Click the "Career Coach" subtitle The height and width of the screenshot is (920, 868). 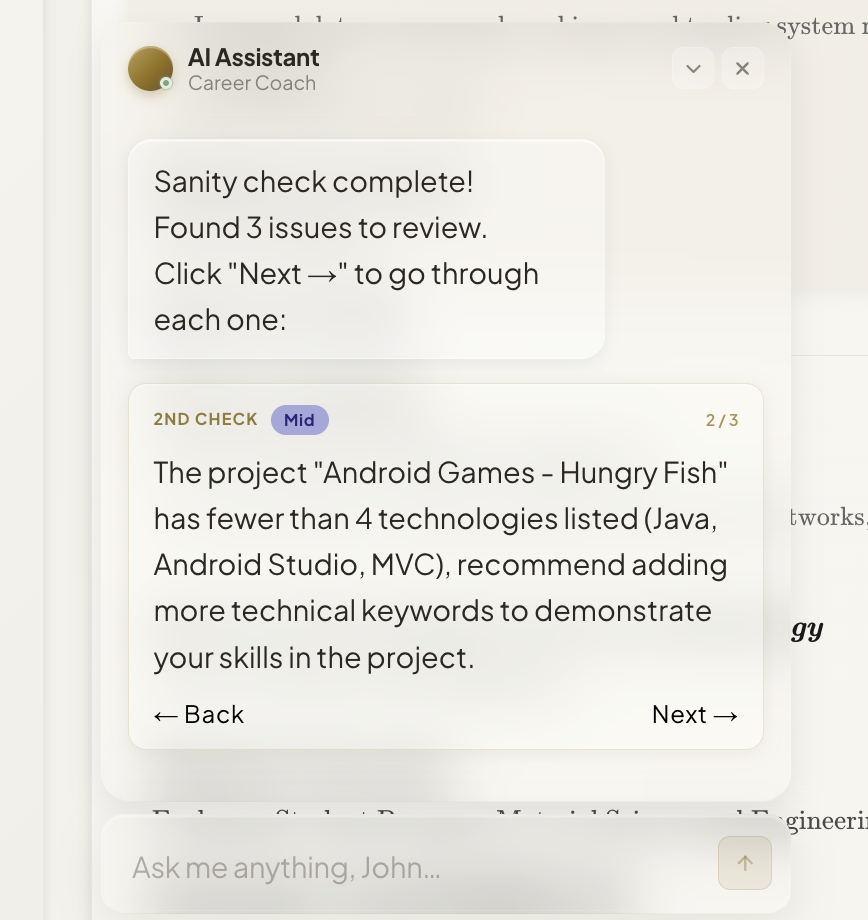252,83
